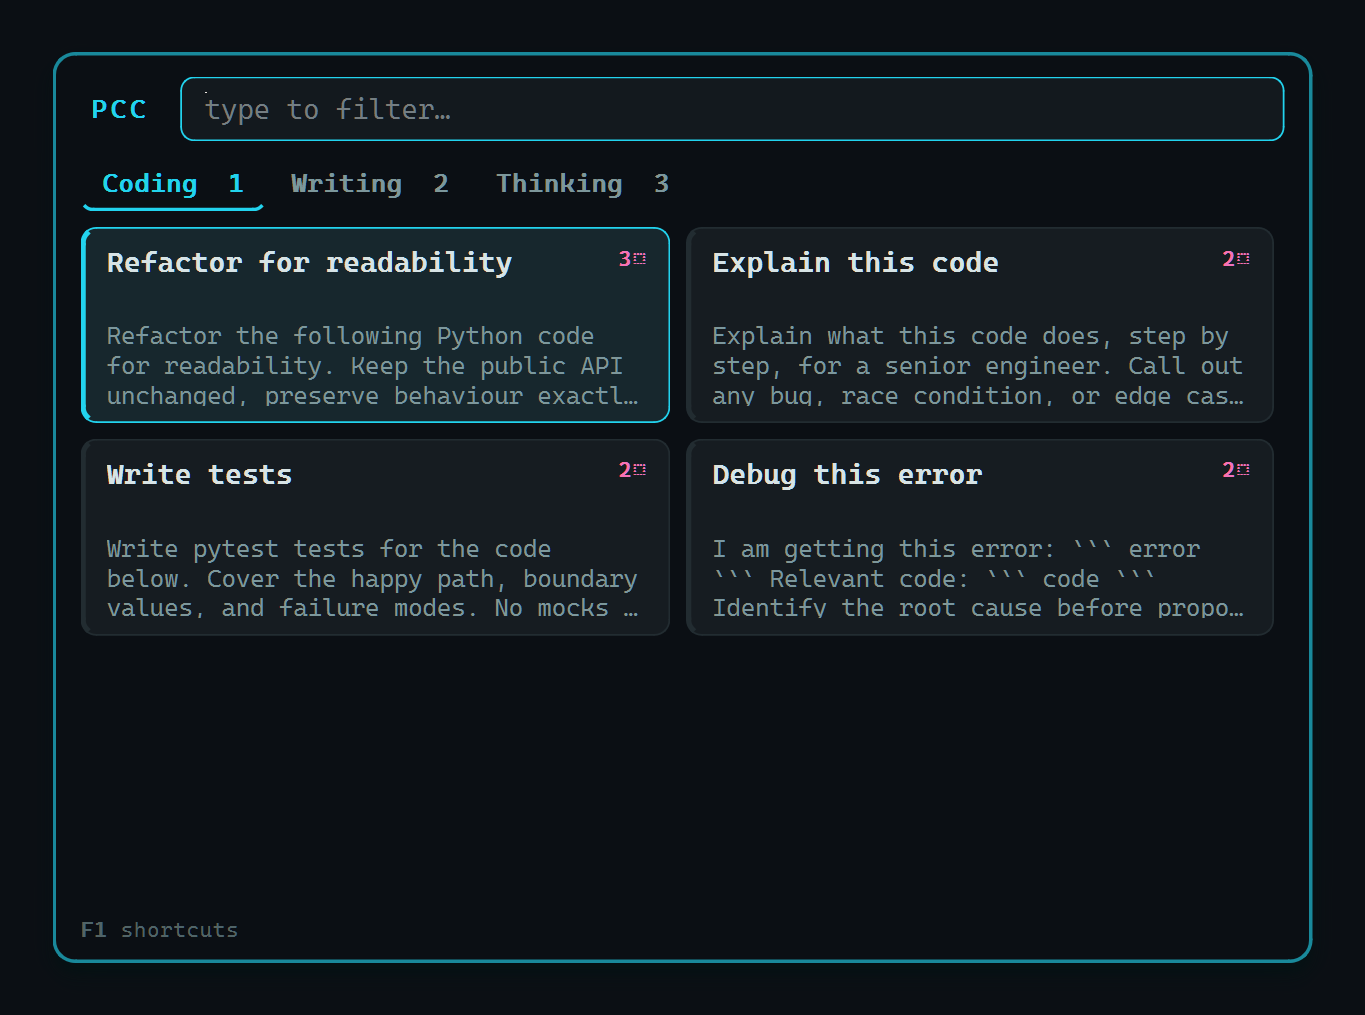Switch to the Coding tab
Viewport: 1365px width, 1015px height.
click(173, 185)
